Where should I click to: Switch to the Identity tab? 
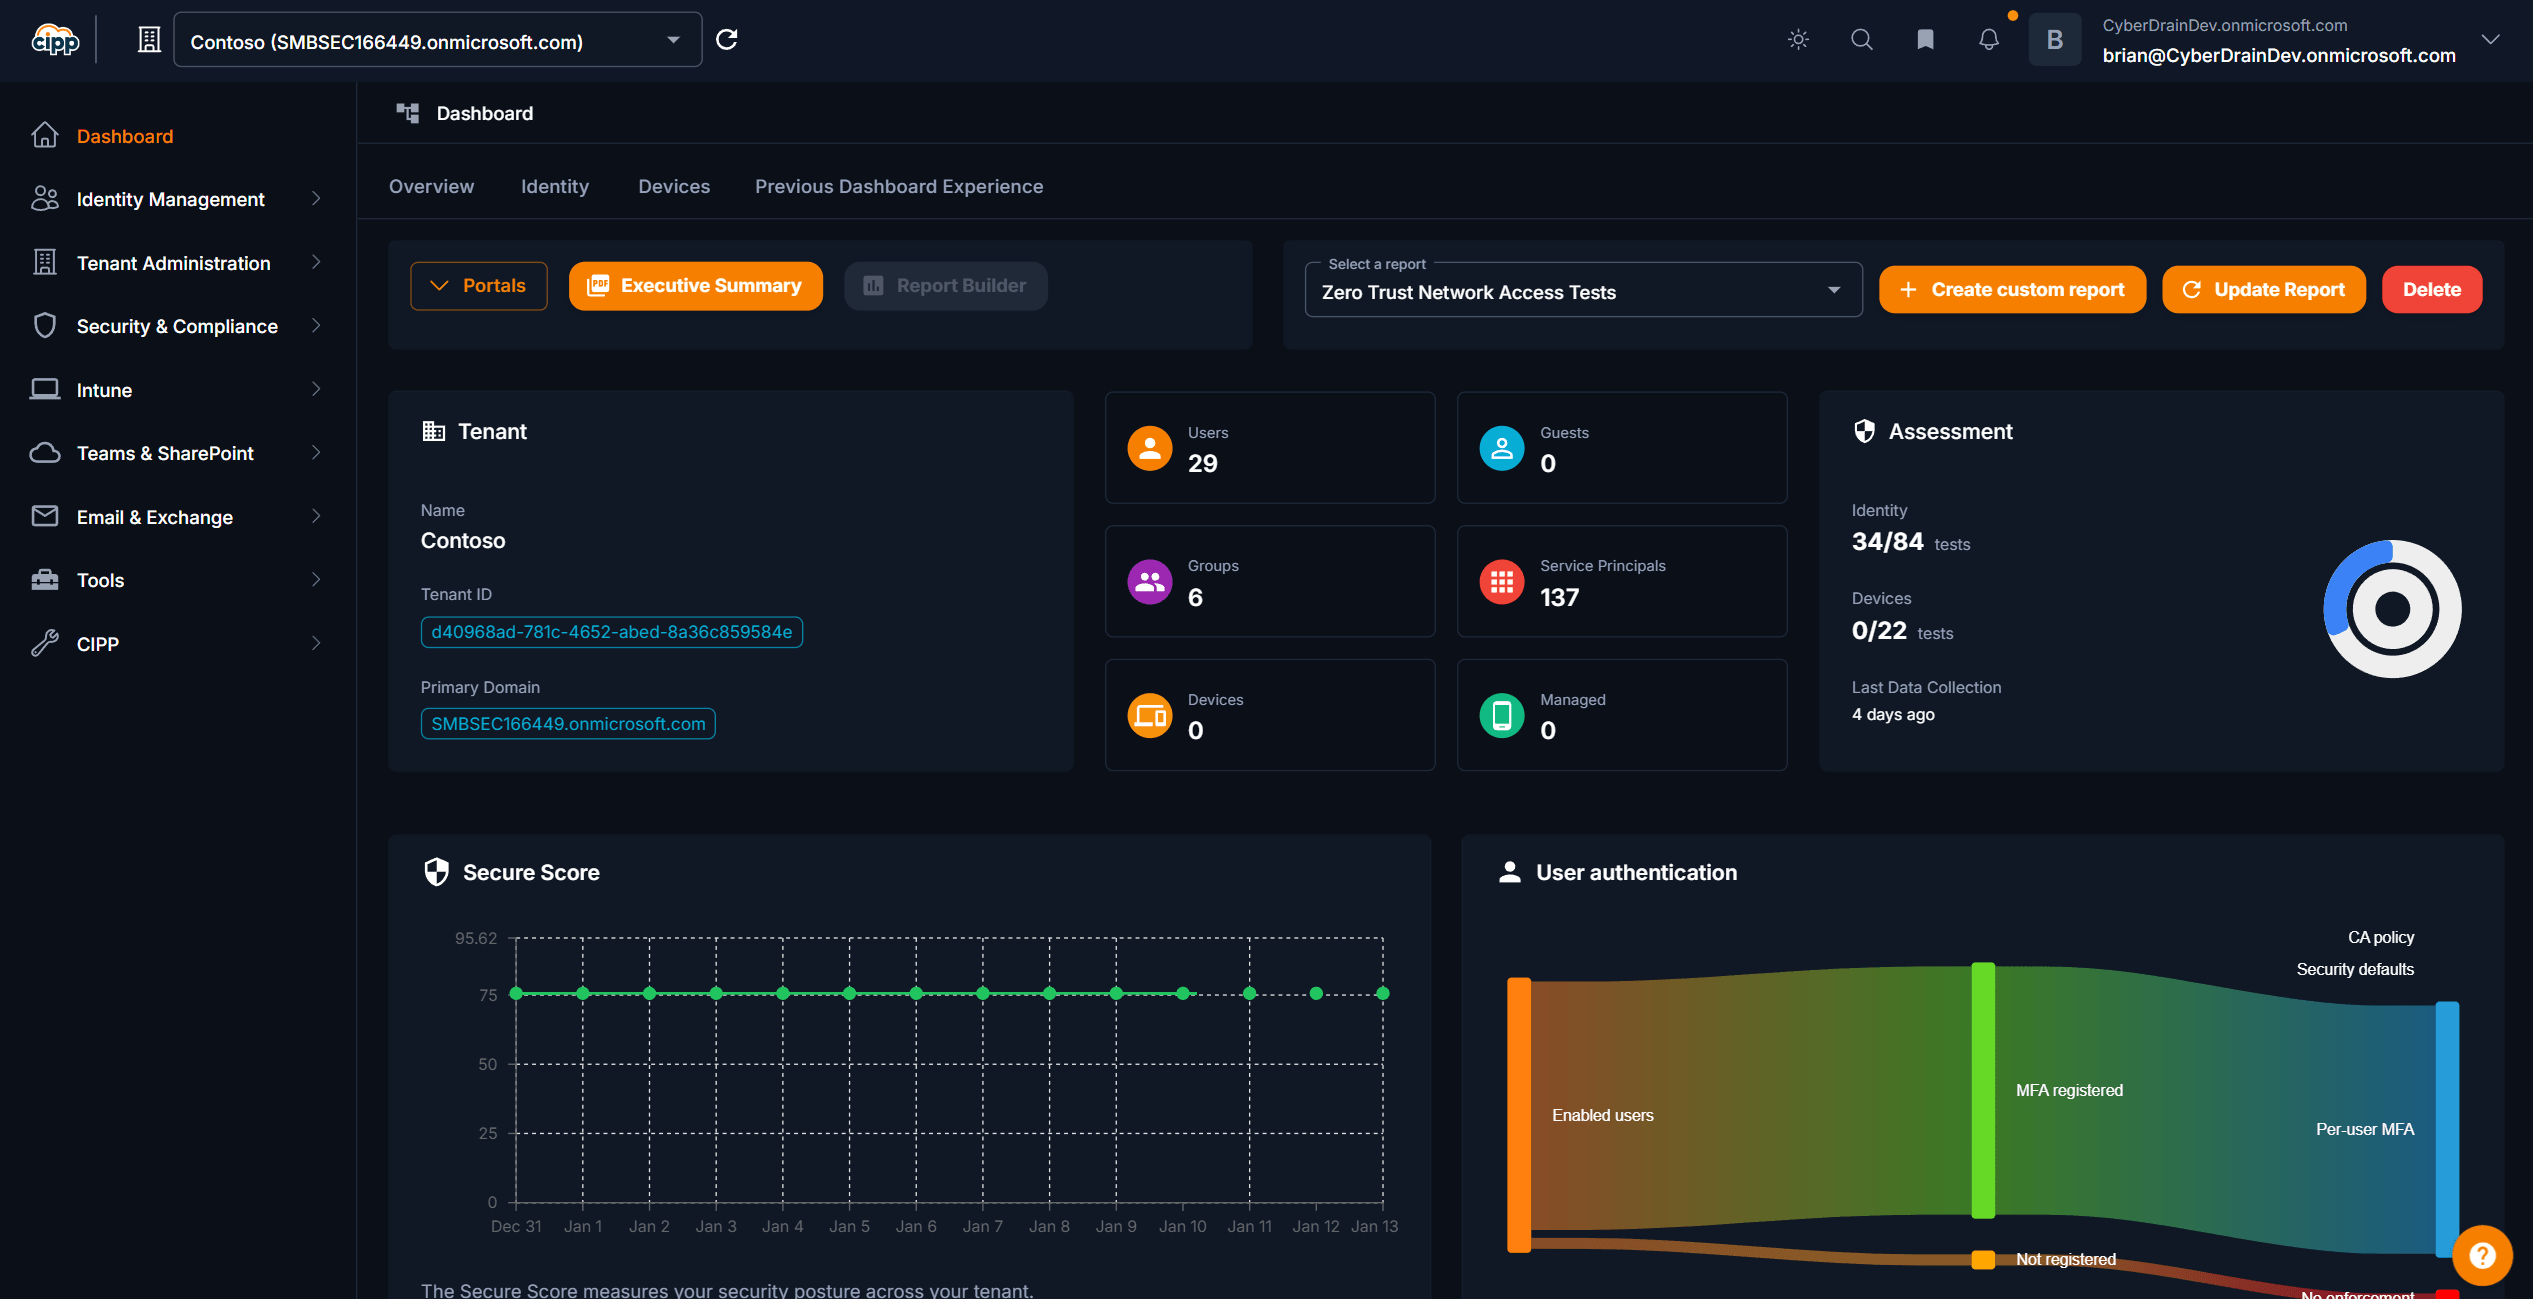(x=555, y=186)
